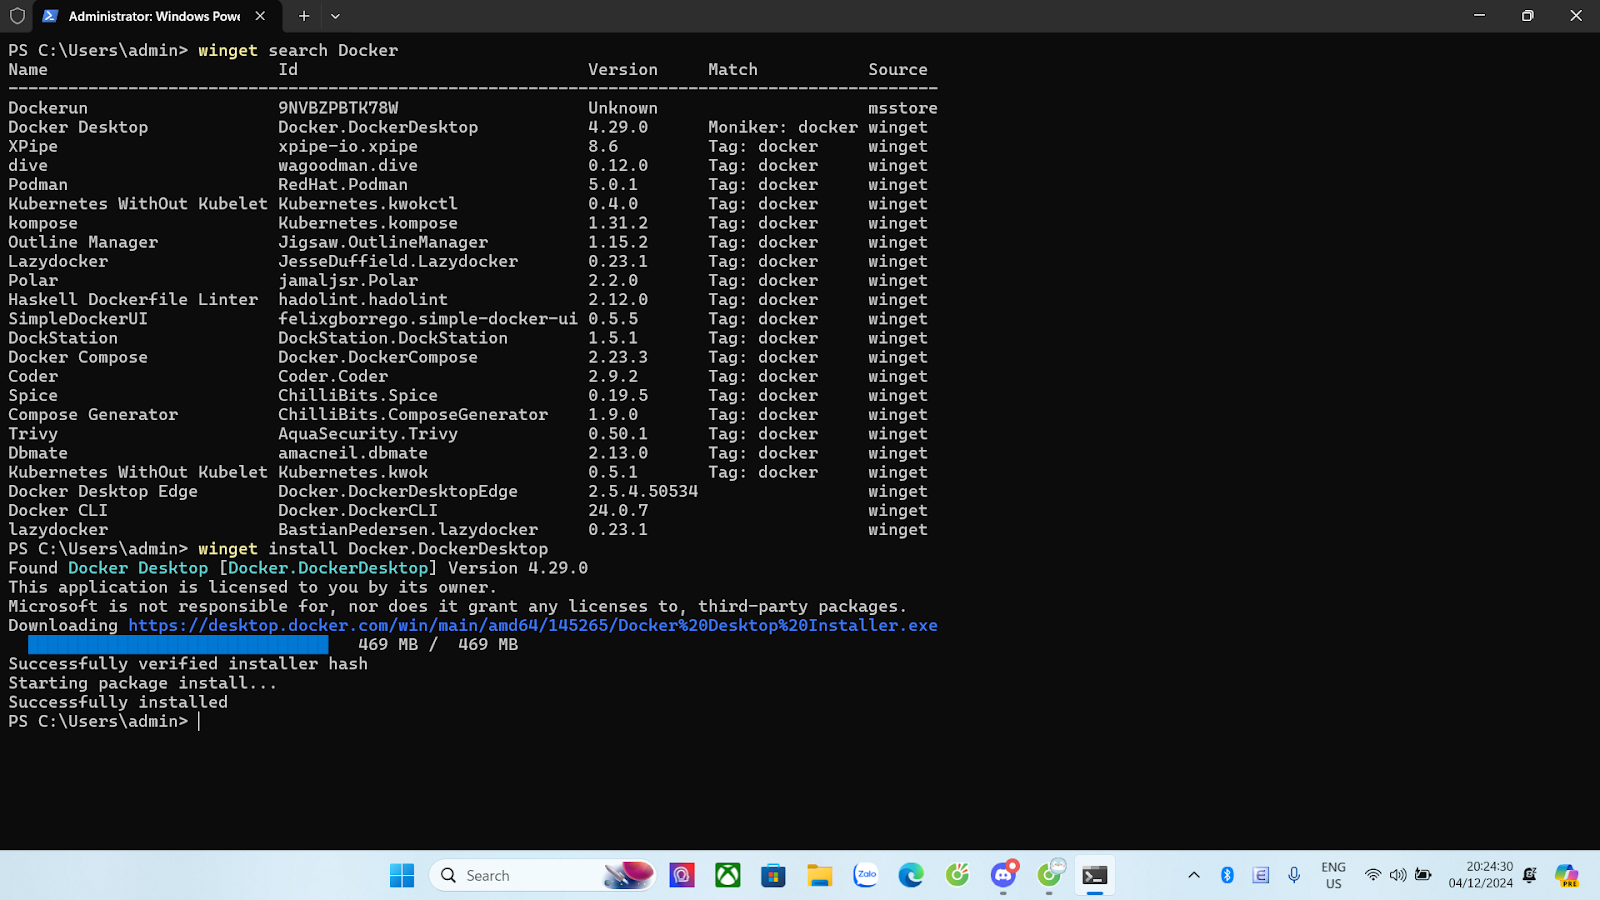This screenshot has height=900, width=1600.
Task: Open Bluetooth tray icon
Action: coord(1227,875)
